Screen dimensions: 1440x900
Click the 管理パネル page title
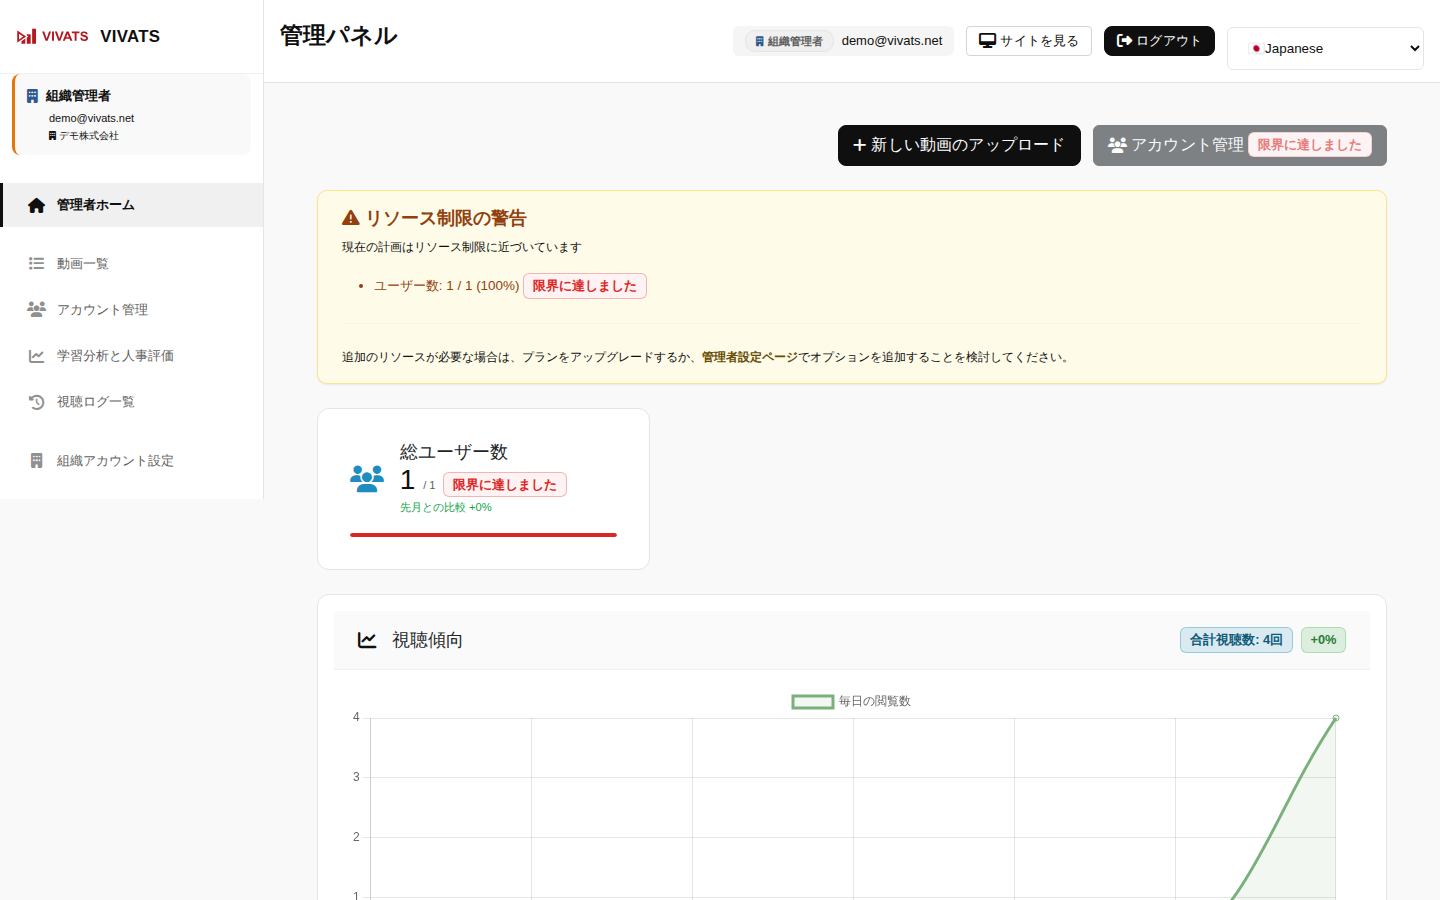tap(339, 36)
